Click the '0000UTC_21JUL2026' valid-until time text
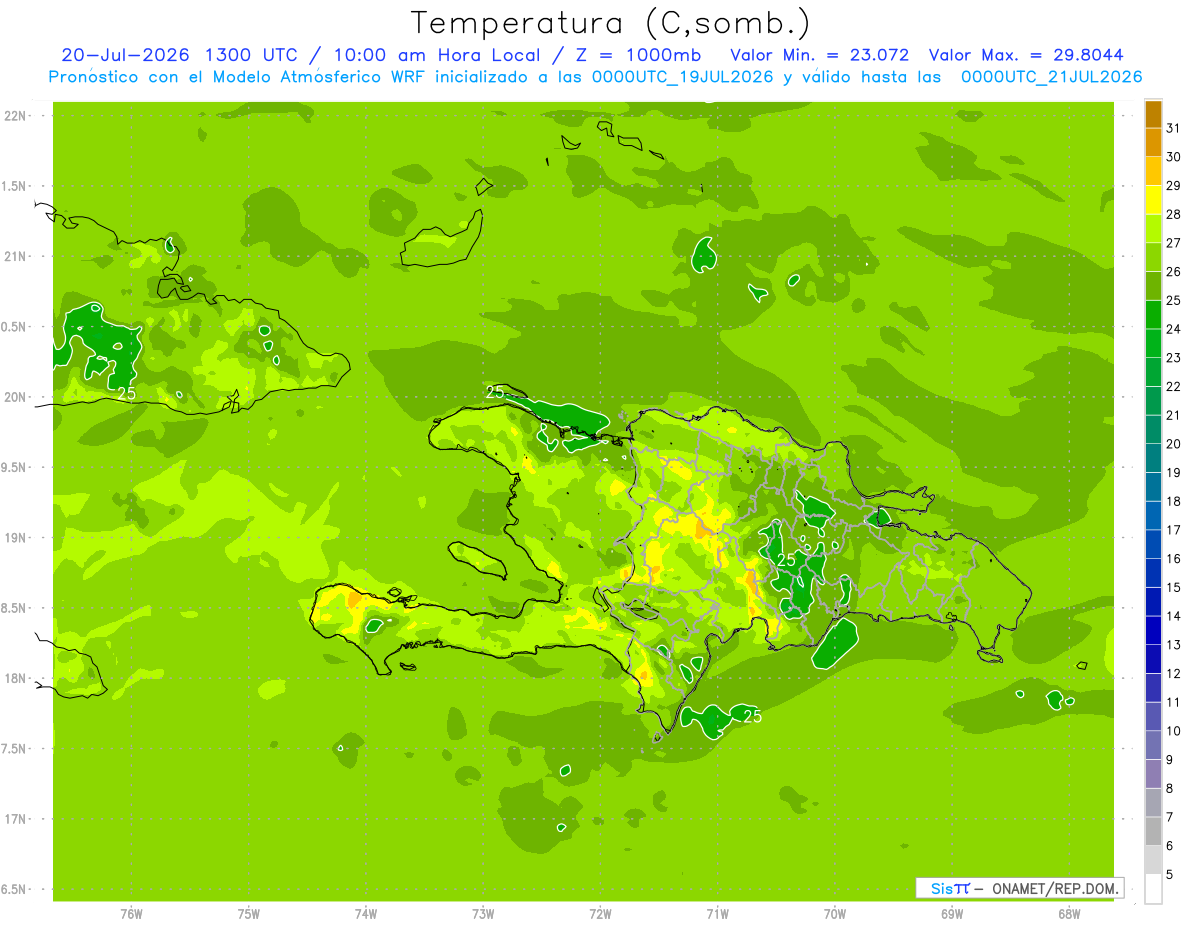 click(1051, 77)
